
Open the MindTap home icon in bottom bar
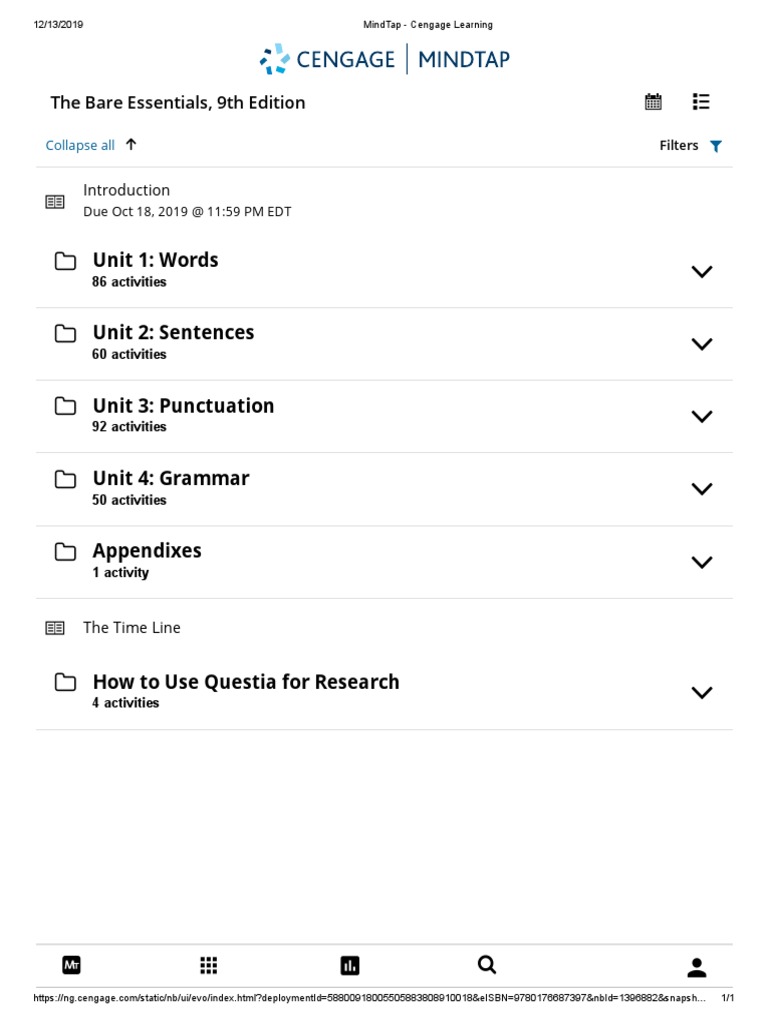(x=71, y=965)
